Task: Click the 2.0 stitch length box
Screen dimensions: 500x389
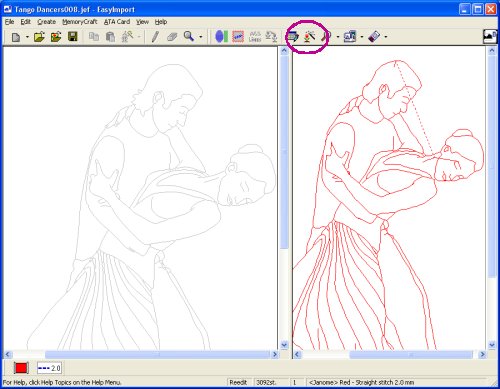Action: pyautogui.click(x=49, y=368)
